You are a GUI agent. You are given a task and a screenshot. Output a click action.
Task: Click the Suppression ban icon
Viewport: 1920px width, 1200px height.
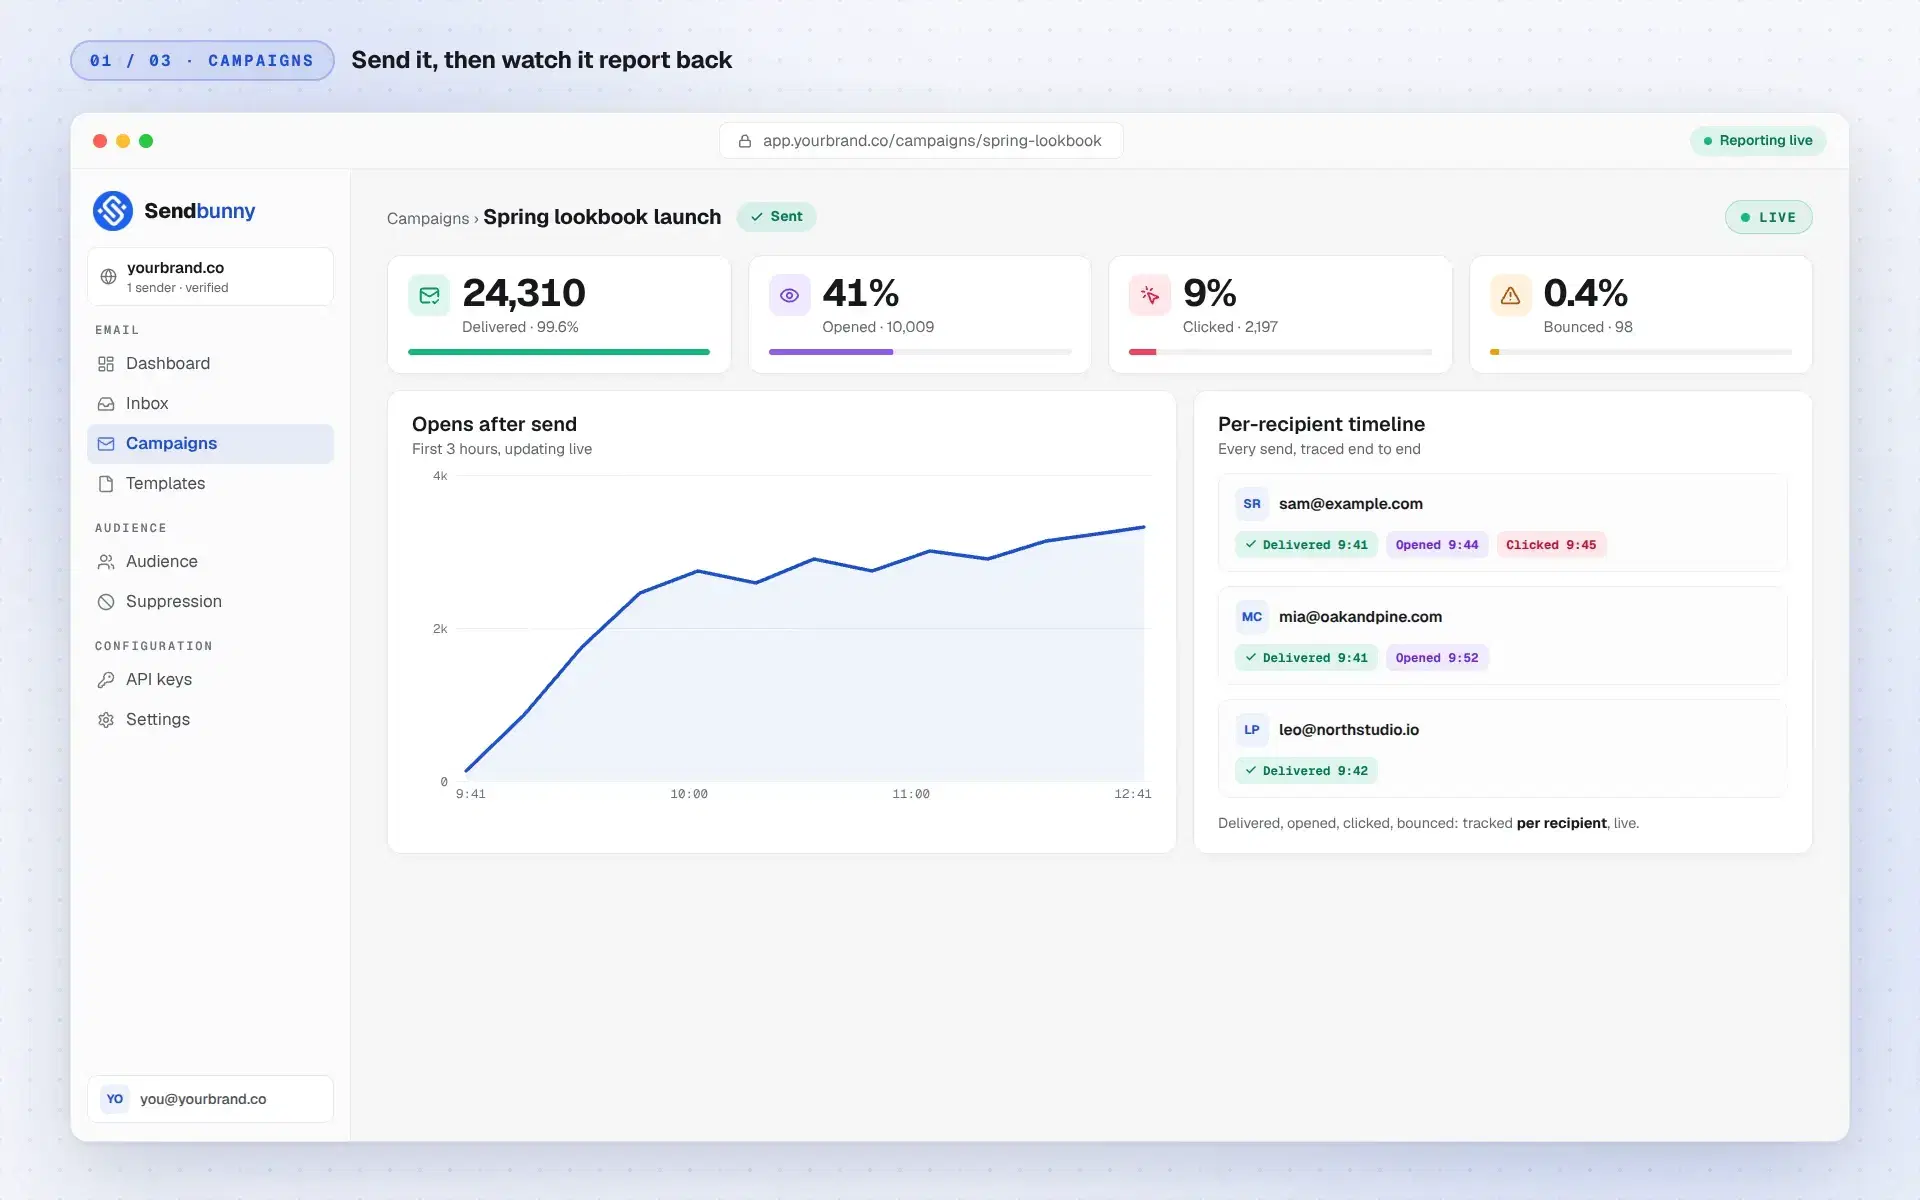(106, 602)
